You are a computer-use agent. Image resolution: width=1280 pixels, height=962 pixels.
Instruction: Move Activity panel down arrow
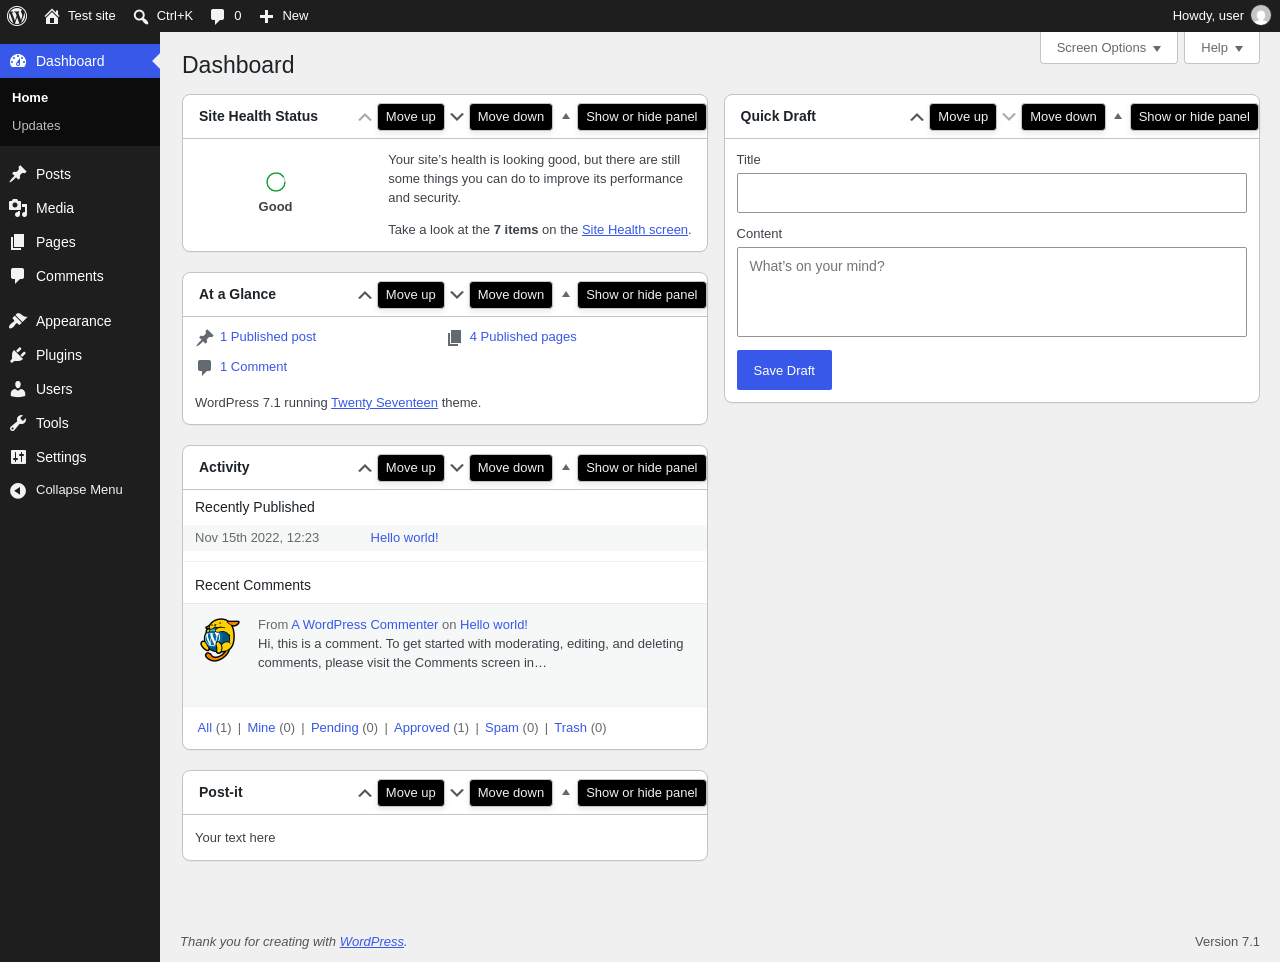[x=457, y=468]
